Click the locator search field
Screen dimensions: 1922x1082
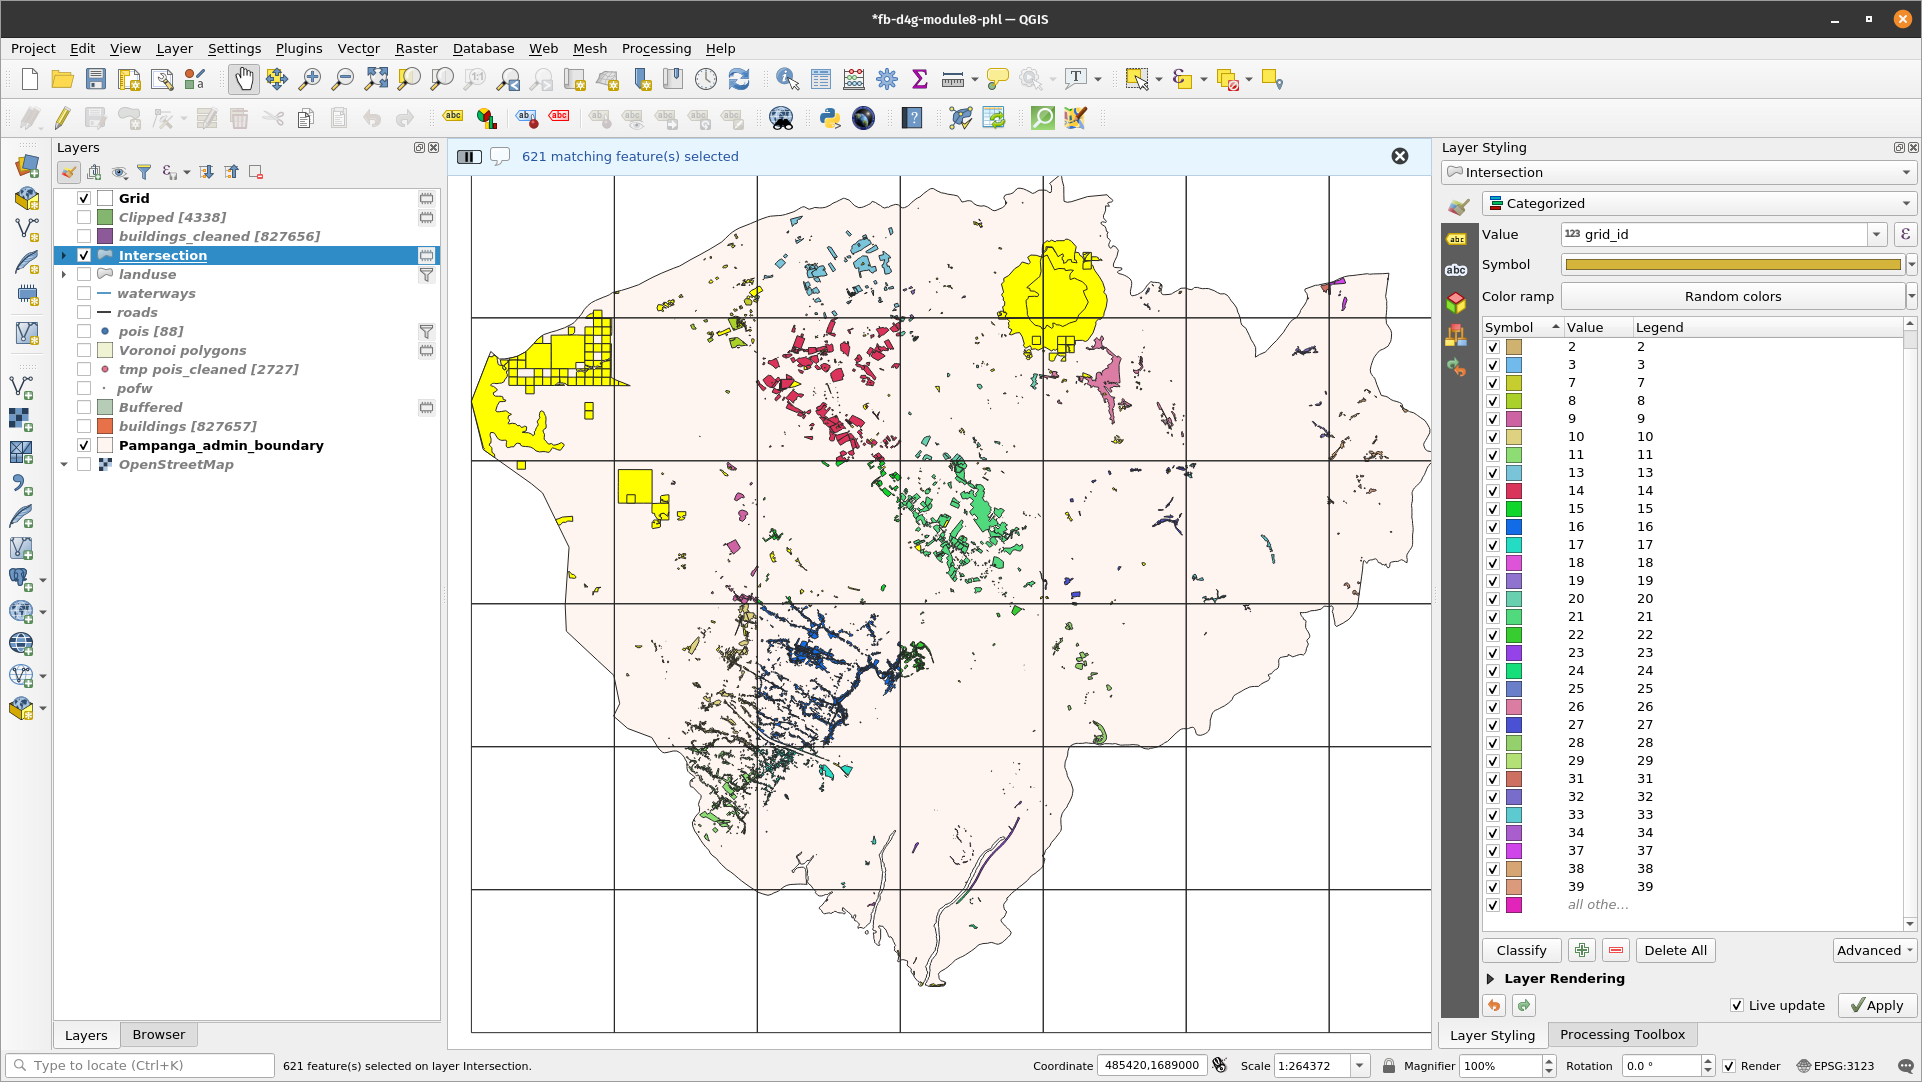tap(140, 1066)
